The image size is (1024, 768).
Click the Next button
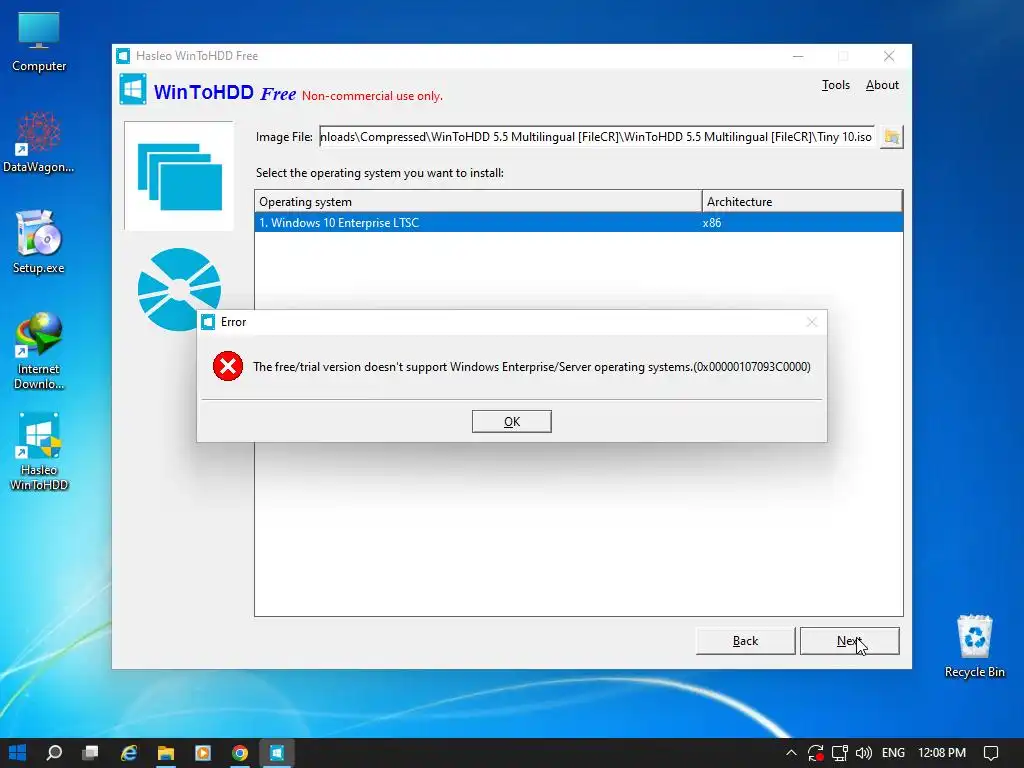(x=849, y=641)
